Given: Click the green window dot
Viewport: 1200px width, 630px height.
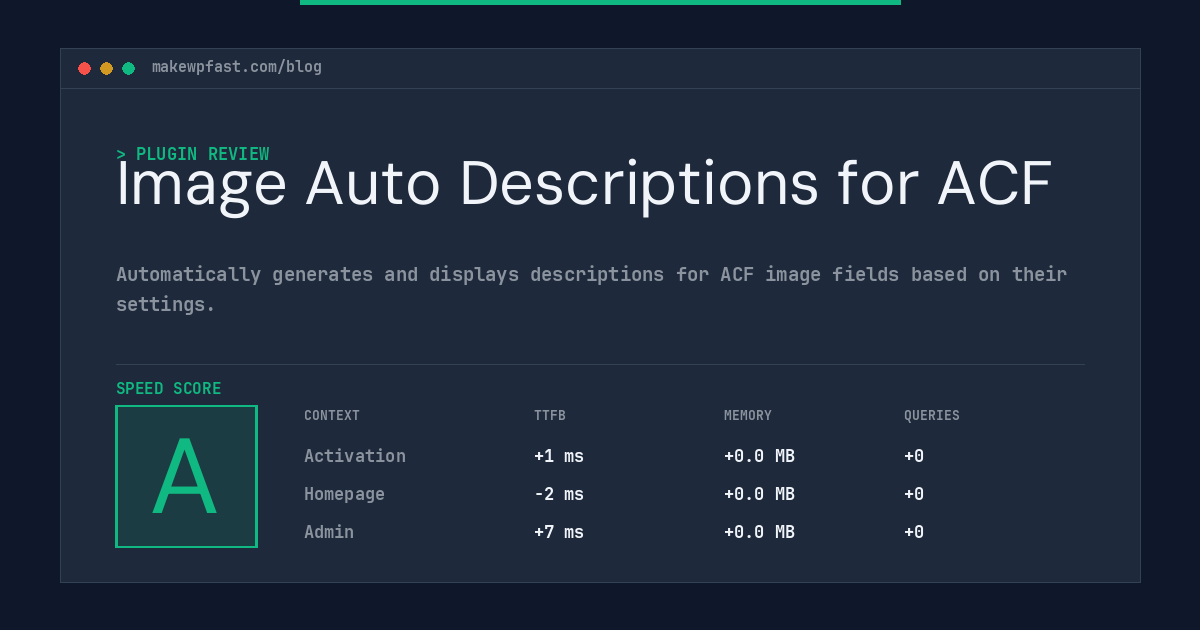Looking at the screenshot, I should click(128, 68).
